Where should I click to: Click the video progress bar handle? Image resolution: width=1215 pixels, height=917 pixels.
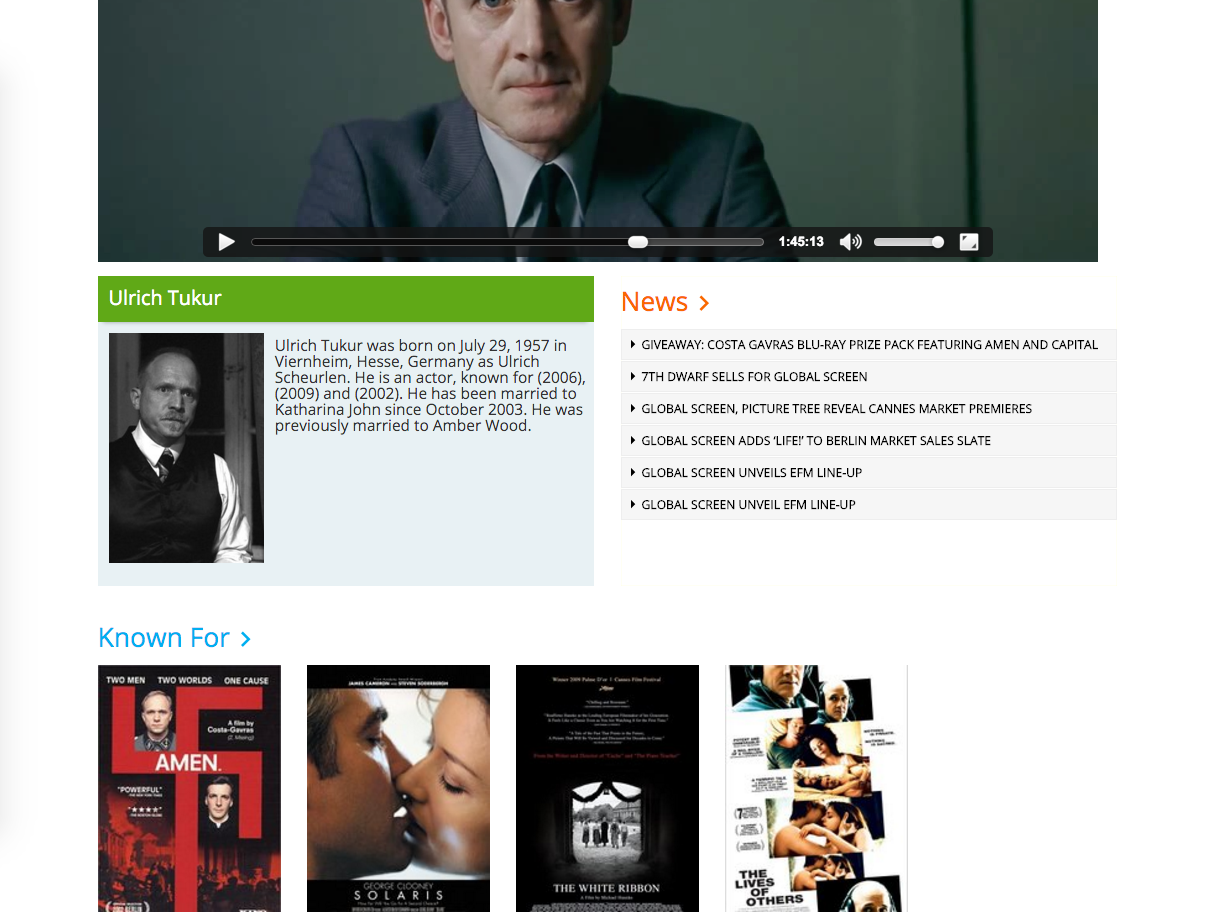[638, 242]
